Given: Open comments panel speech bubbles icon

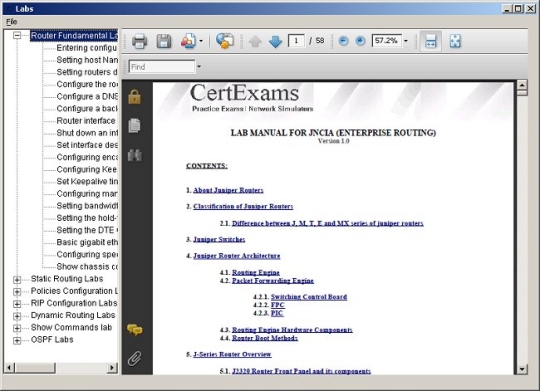Looking at the screenshot, I should click(135, 330).
